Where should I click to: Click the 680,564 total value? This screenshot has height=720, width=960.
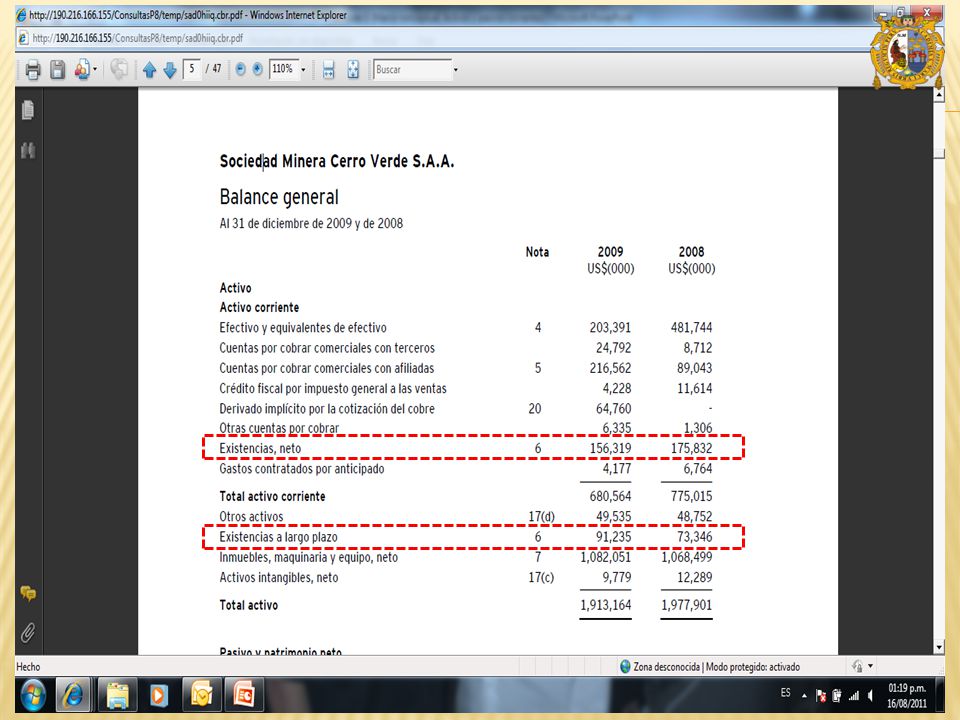[x=610, y=497]
